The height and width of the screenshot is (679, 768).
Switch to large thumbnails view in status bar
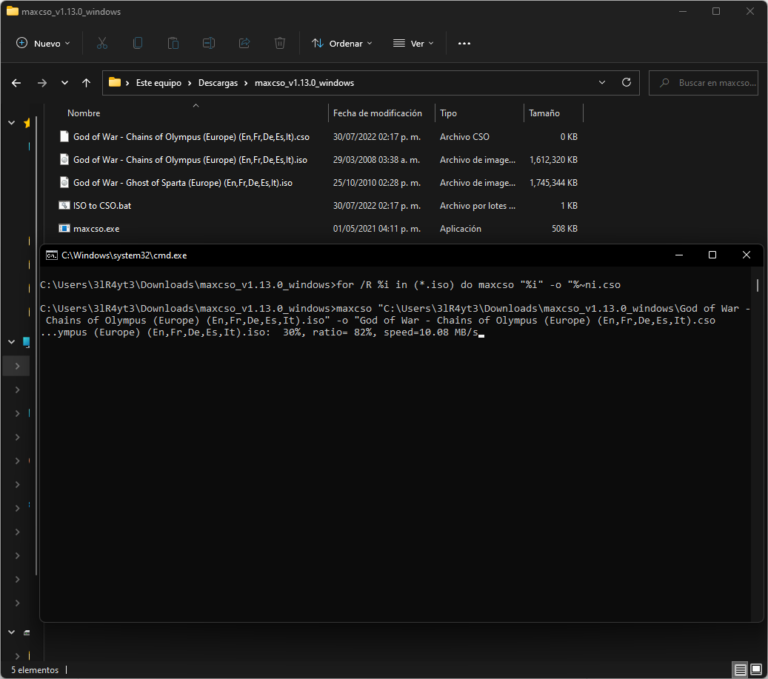756,669
